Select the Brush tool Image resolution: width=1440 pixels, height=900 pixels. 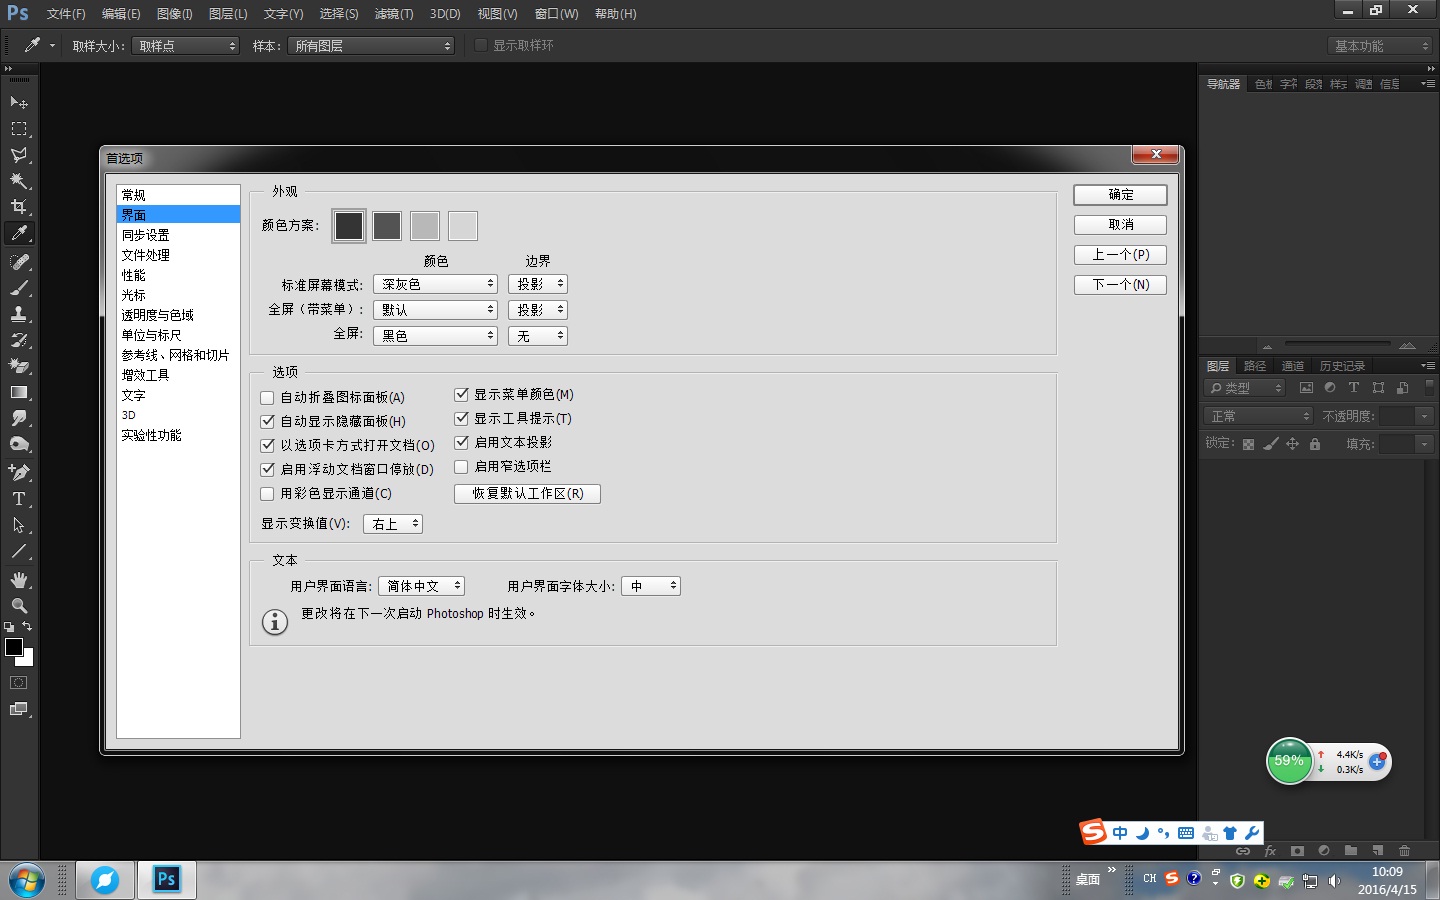[x=19, y=288]
